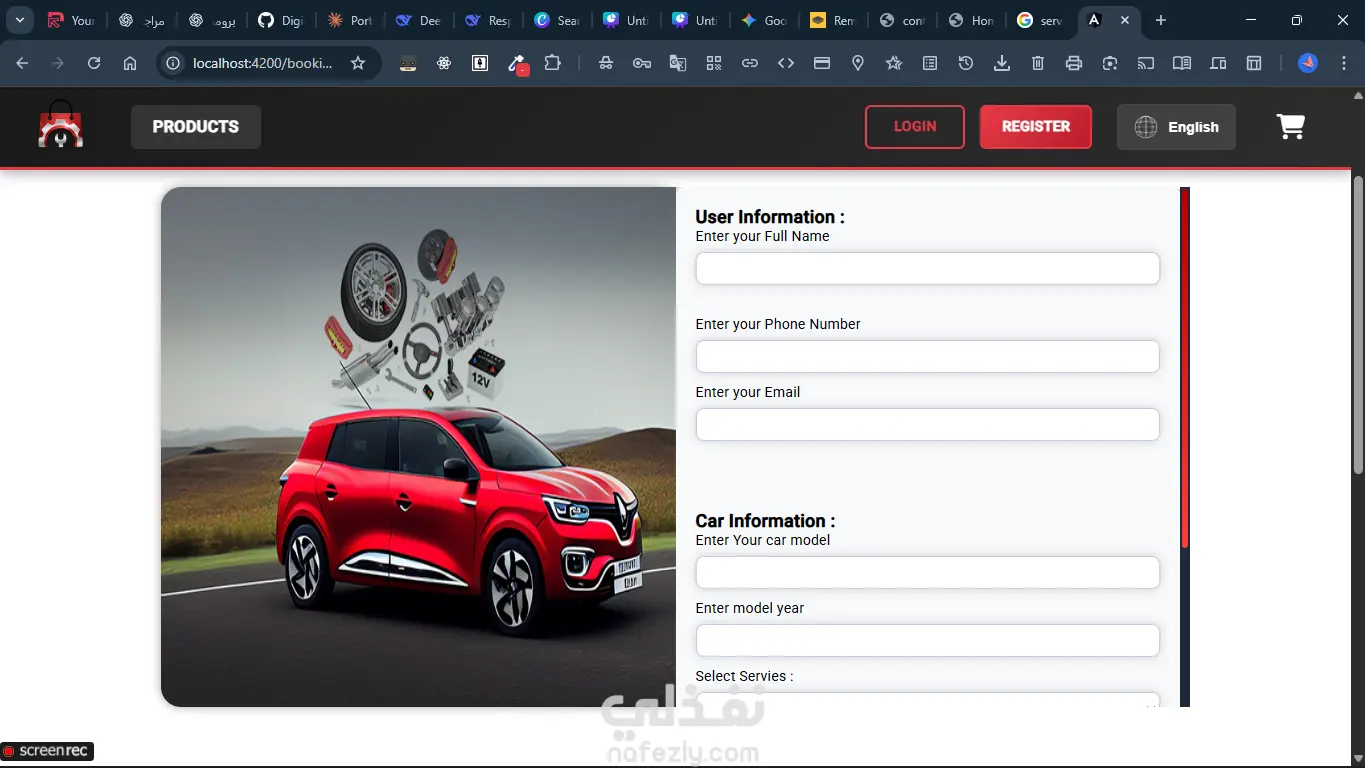Click the REGISTER button
Screen dimensions: 1365x768
(x=1035, y=127)
